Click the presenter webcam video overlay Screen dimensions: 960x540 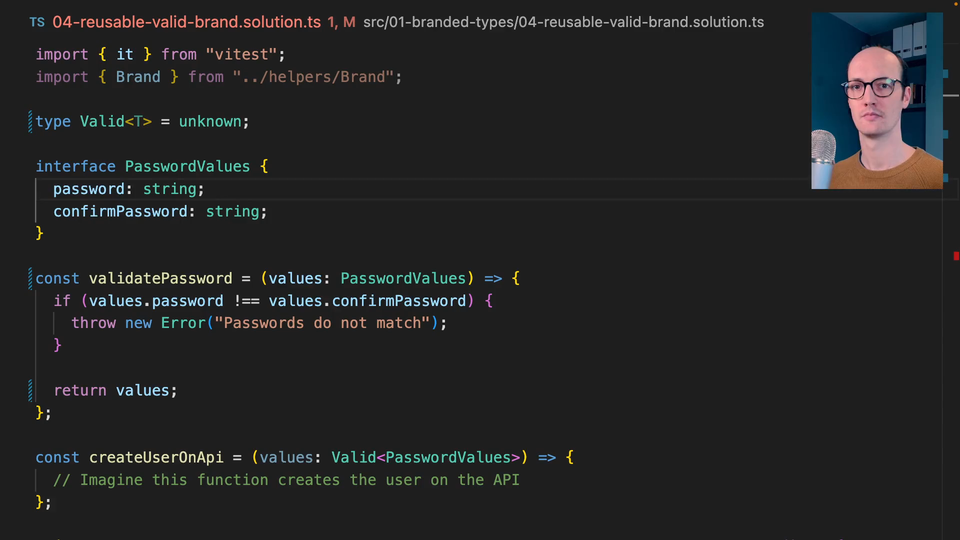876,100
